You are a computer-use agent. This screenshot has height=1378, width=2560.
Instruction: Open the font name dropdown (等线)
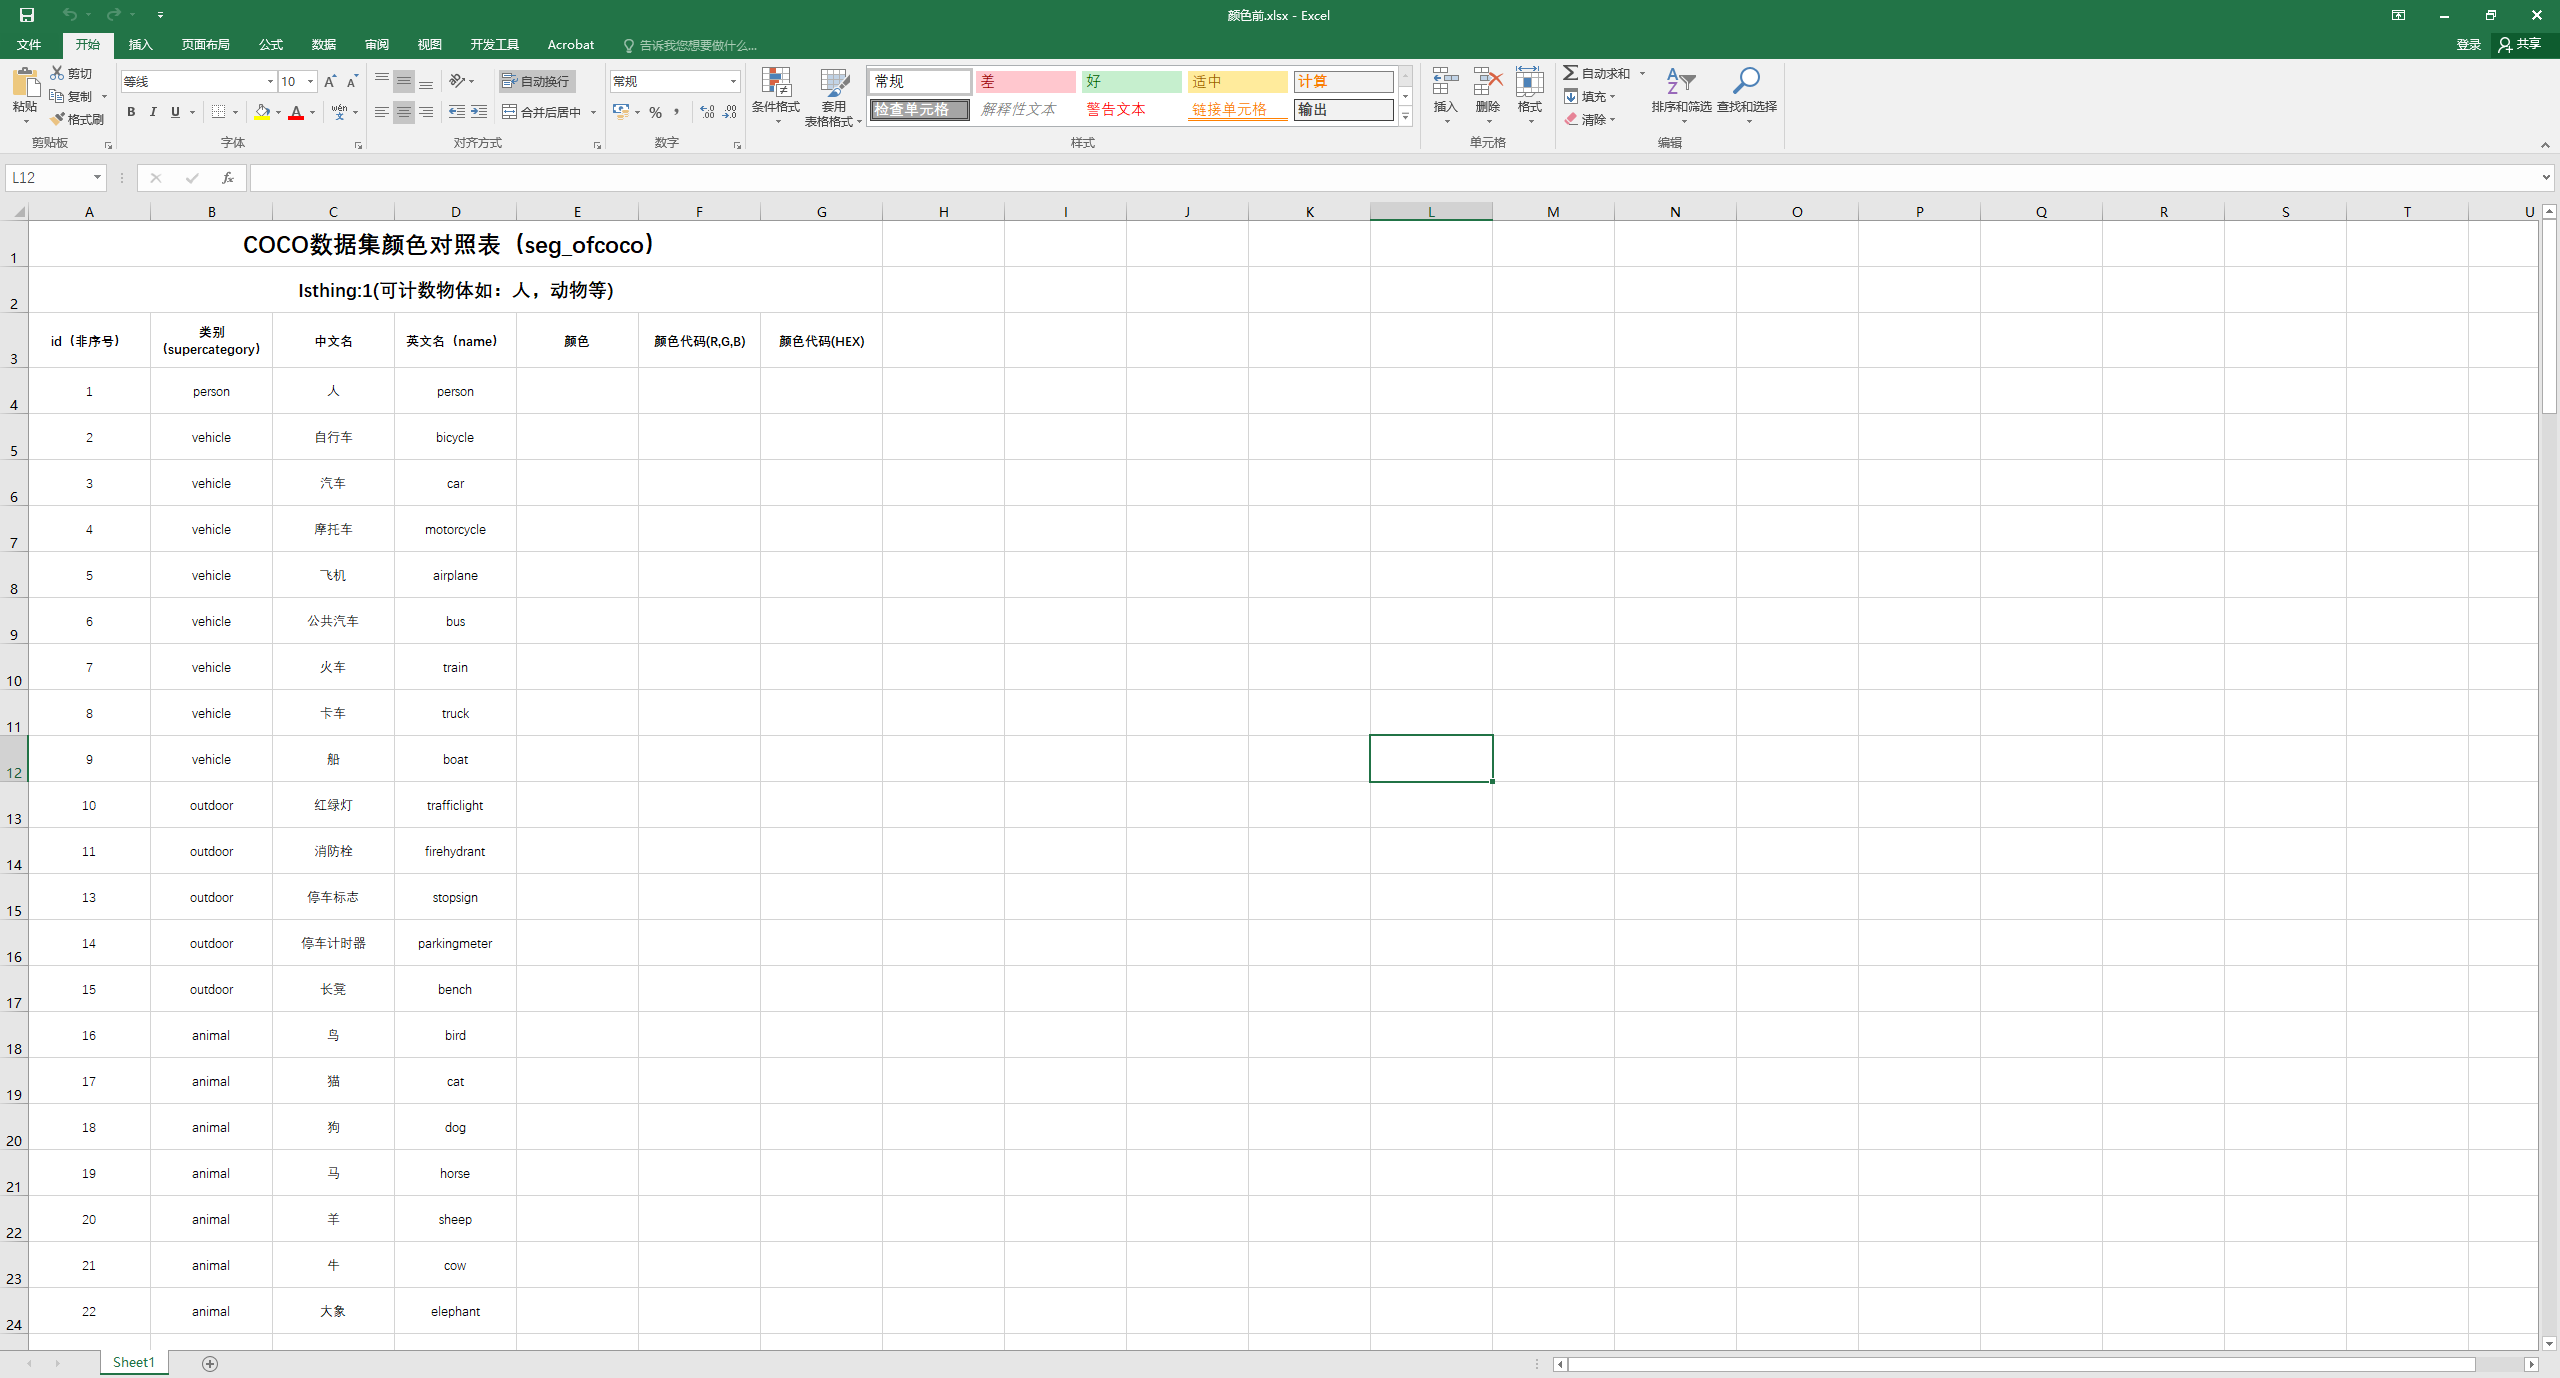(x=270, y=81)
